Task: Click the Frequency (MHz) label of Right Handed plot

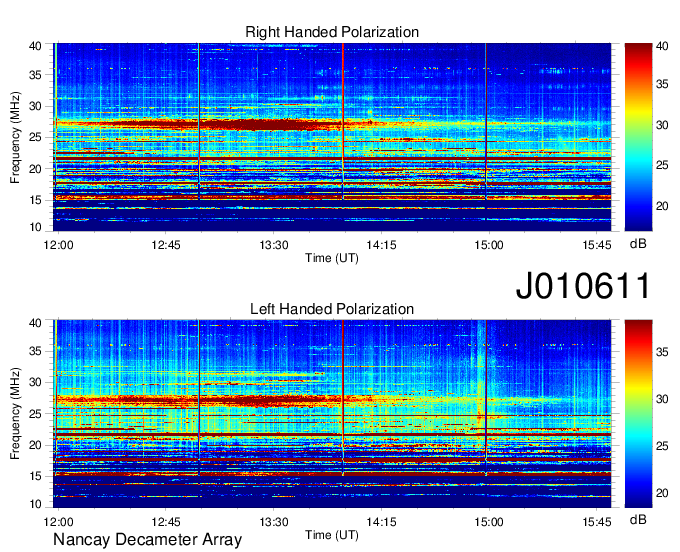Action: pos(15,137)
